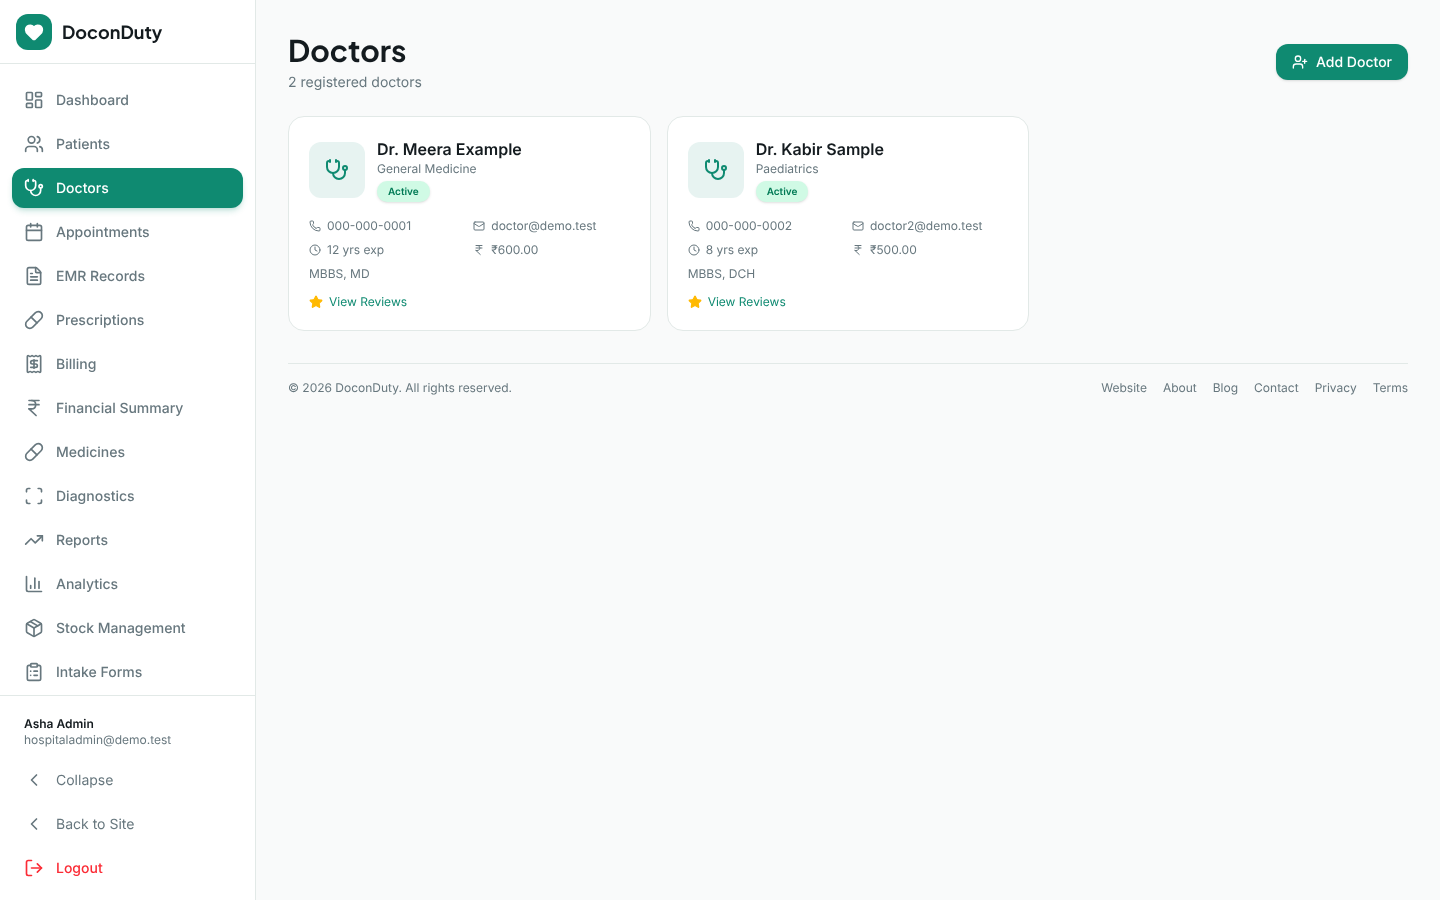Screen dimensions: 1440x900
Task: Click the email doctor@demo.test
Action: (x=543, y=226)
